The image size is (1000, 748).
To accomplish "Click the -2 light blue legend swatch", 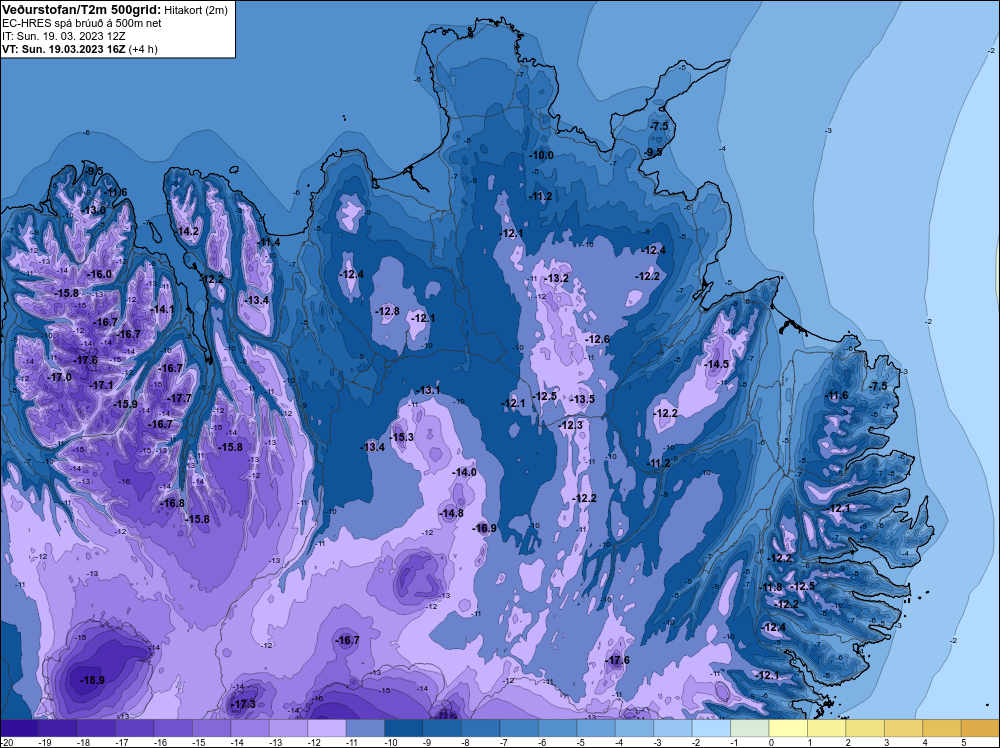I will (711, 728).
